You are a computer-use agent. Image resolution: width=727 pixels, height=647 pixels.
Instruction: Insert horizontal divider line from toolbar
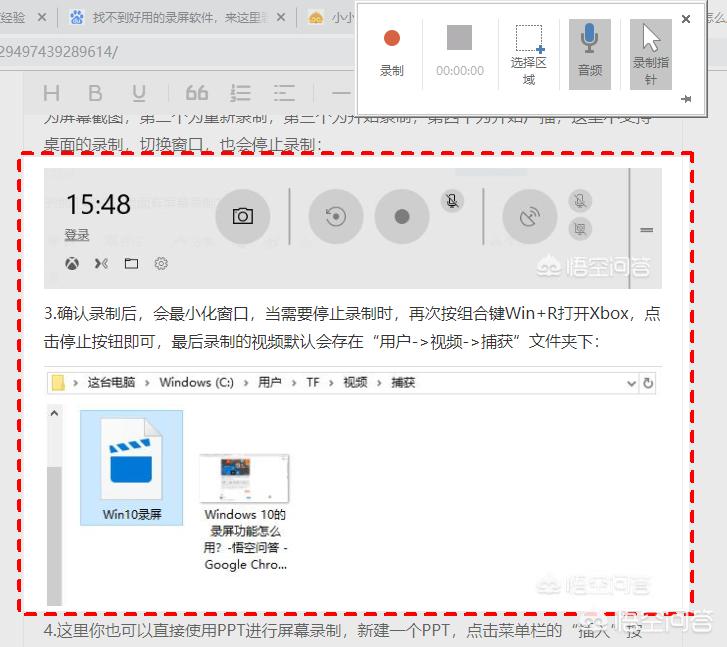[341, 93]
